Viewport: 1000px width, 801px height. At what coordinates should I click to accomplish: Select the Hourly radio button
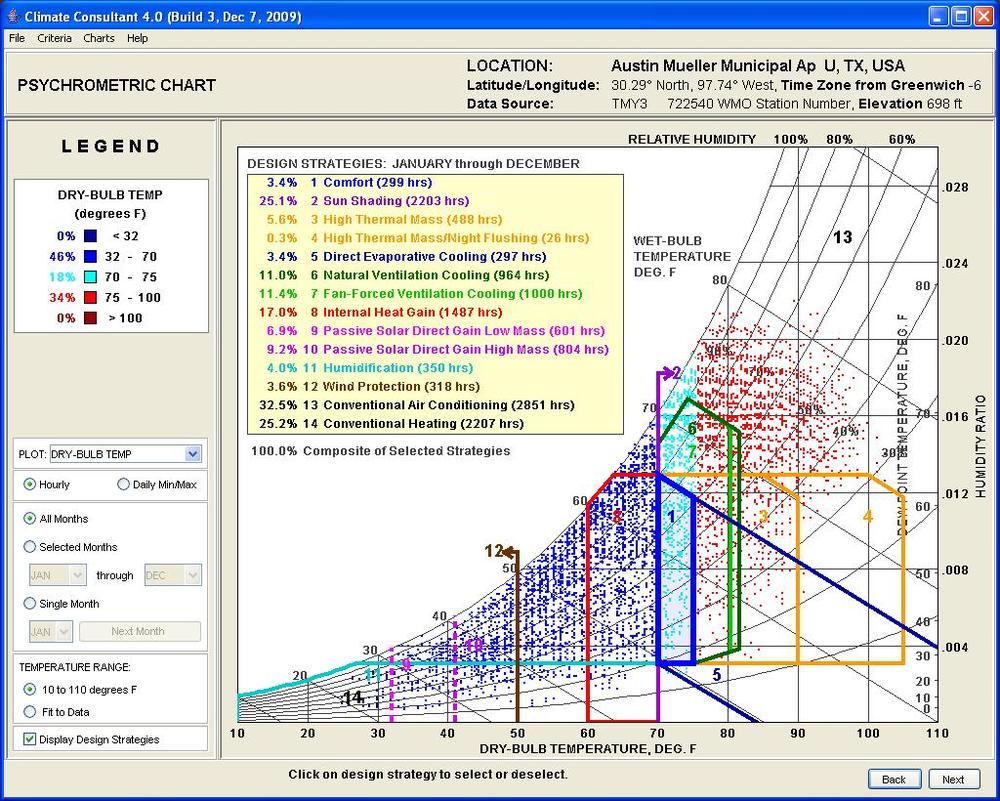pyautogui.click(x=30, y=485)
